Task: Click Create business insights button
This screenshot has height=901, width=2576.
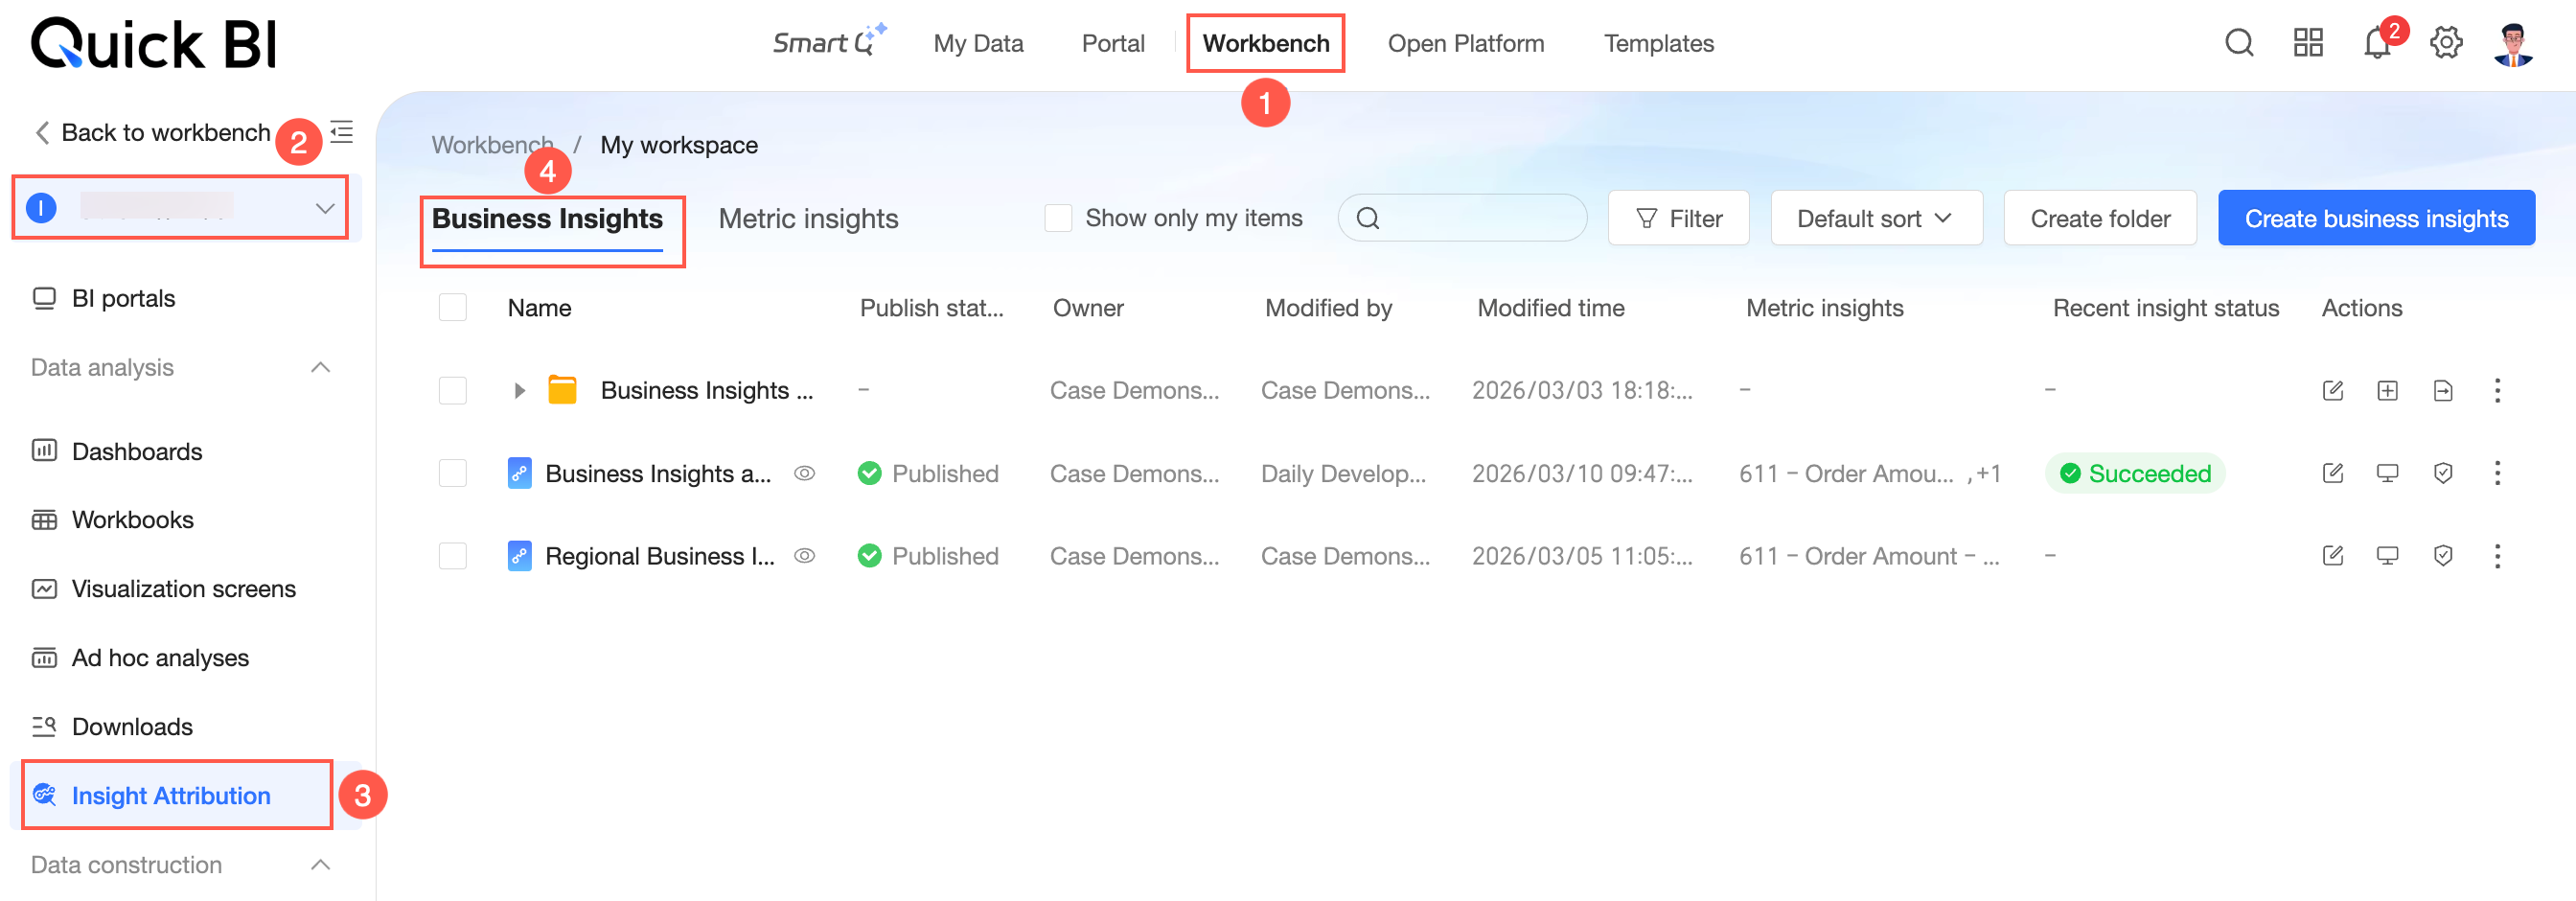Action: click(2376, 218)
